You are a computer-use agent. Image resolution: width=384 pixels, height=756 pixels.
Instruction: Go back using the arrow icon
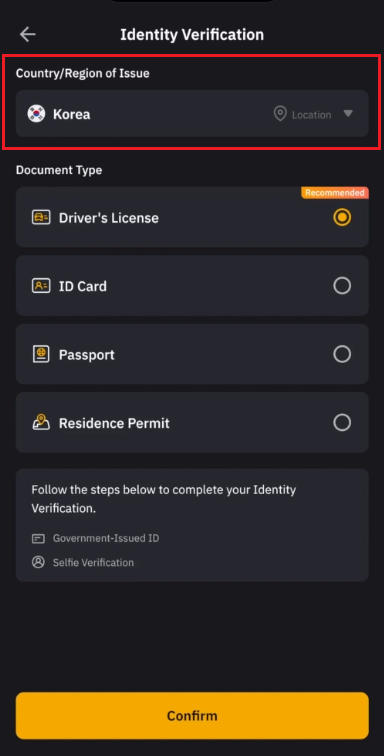(27, 34)
